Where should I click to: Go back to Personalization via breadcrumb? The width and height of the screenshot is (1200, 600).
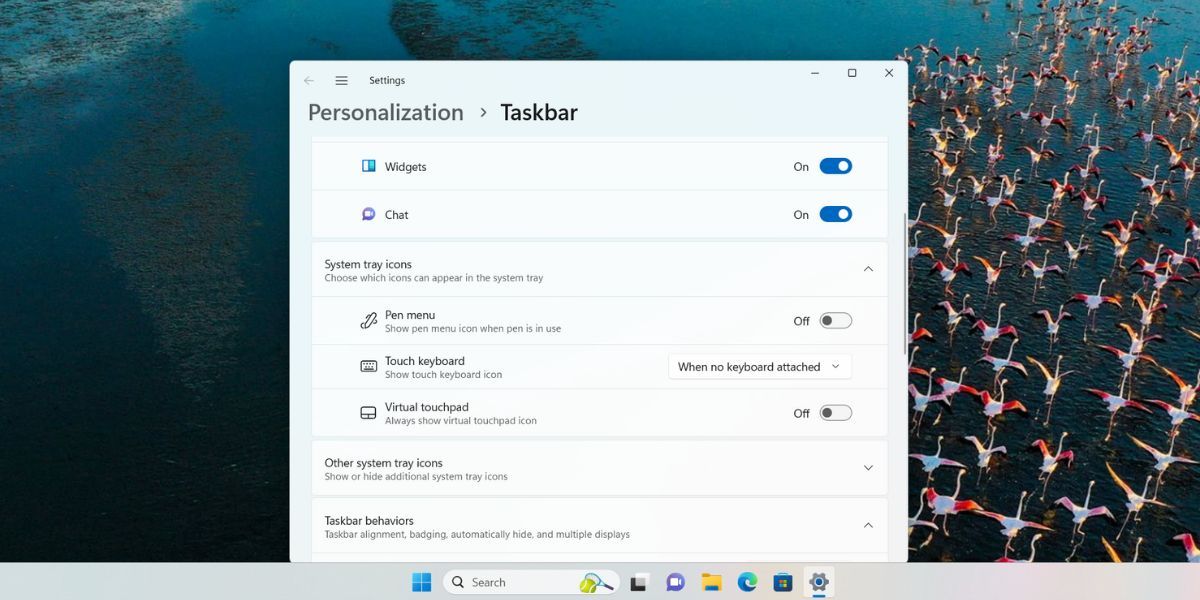[x=385, y=112]
